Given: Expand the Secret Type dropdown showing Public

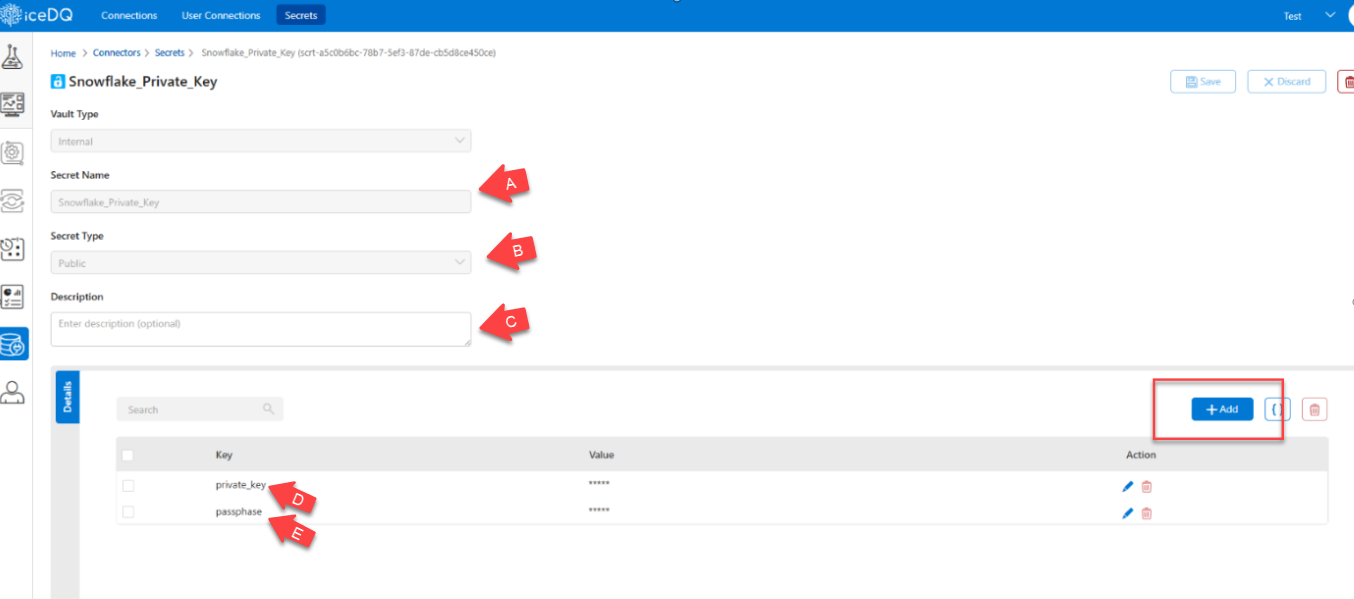Looking at the screenshot, I should pyautogui.click(x=260, y=262).
